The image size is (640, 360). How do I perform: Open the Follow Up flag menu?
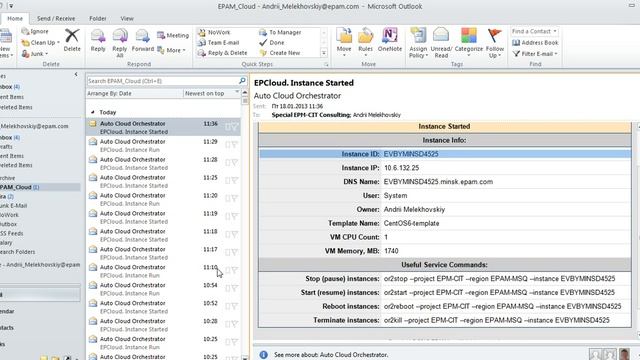coord(495,43)
